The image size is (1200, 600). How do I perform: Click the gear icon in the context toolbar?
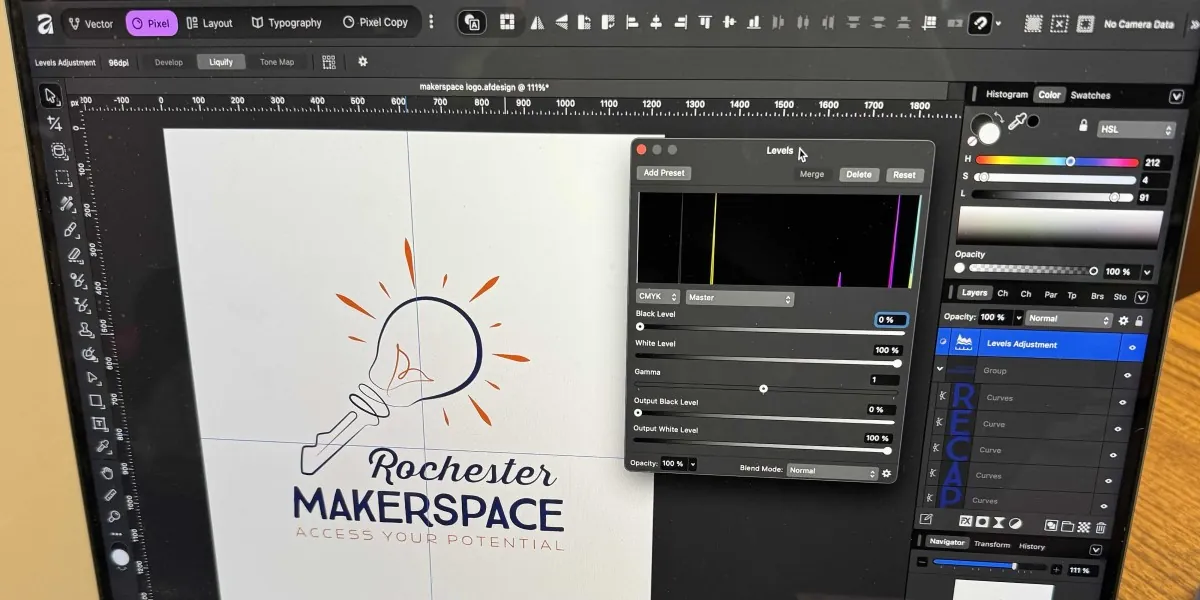tap(362, 62)
